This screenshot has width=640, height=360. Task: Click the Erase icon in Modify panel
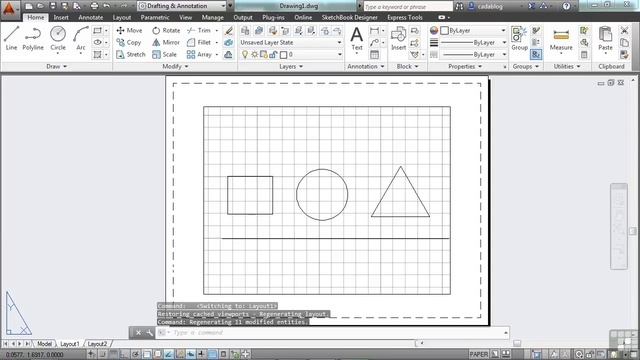point(229,31)
